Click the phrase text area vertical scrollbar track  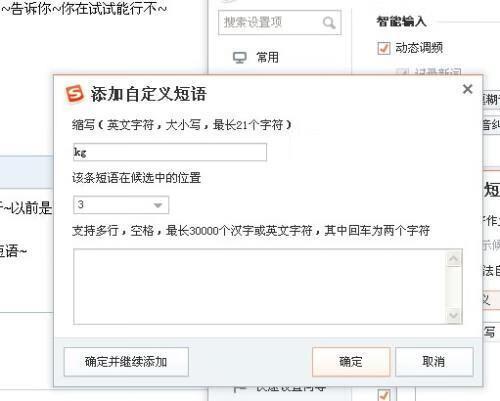tap(453, 287)
